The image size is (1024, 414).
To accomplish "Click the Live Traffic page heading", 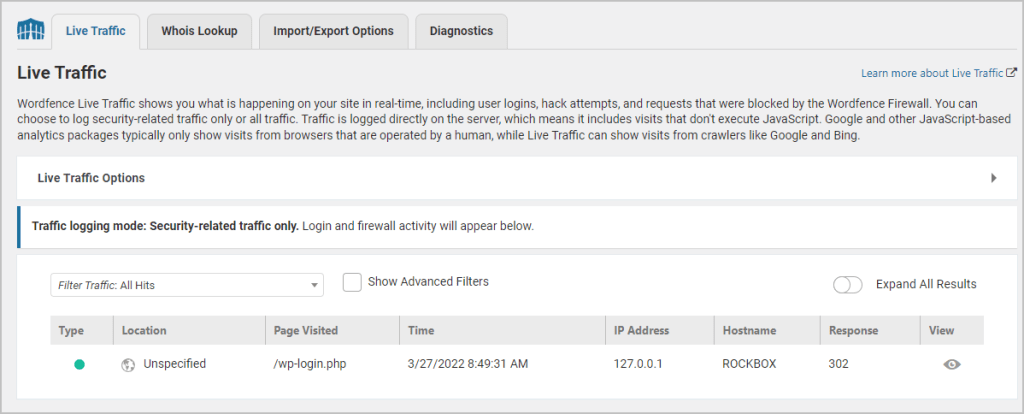I will pyautogui.click(x=62, y=72).
